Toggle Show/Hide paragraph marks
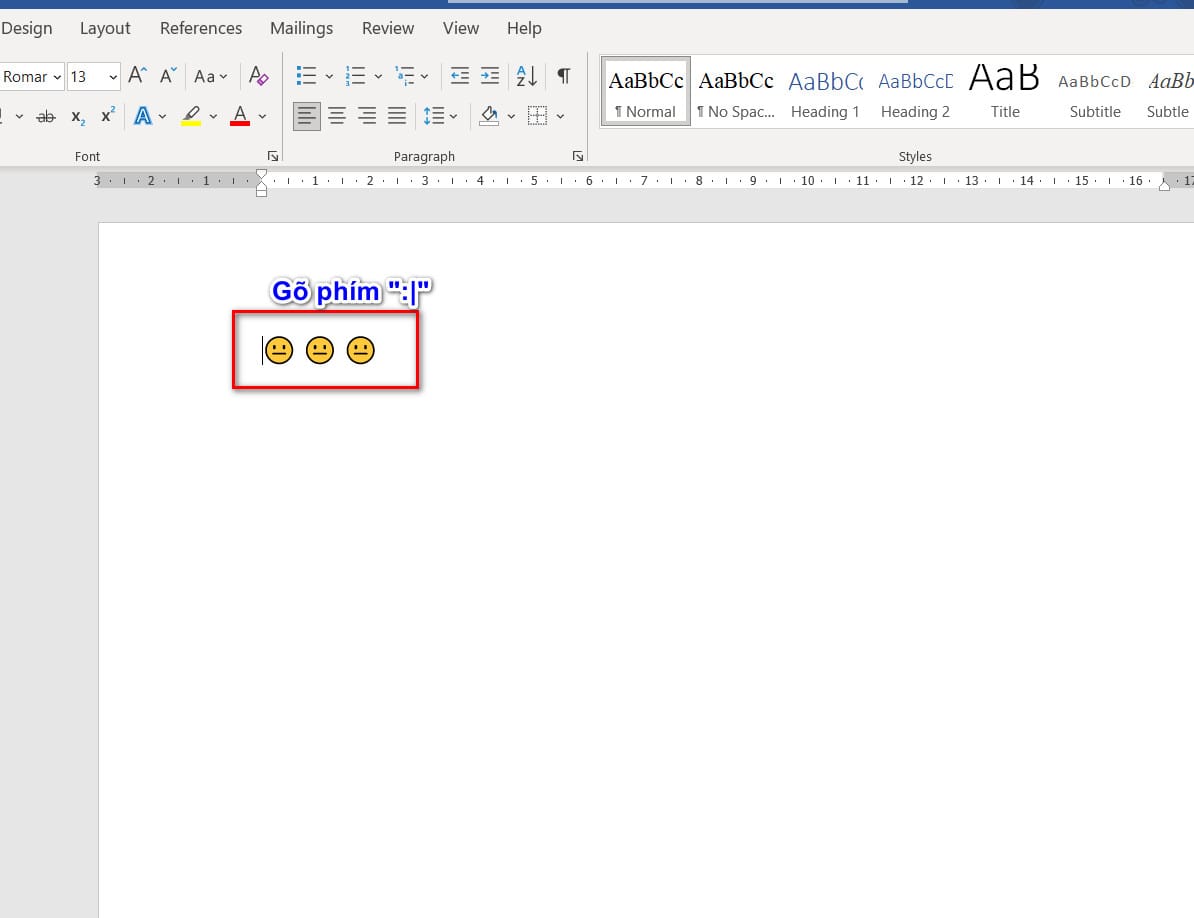 click(564, 76)
